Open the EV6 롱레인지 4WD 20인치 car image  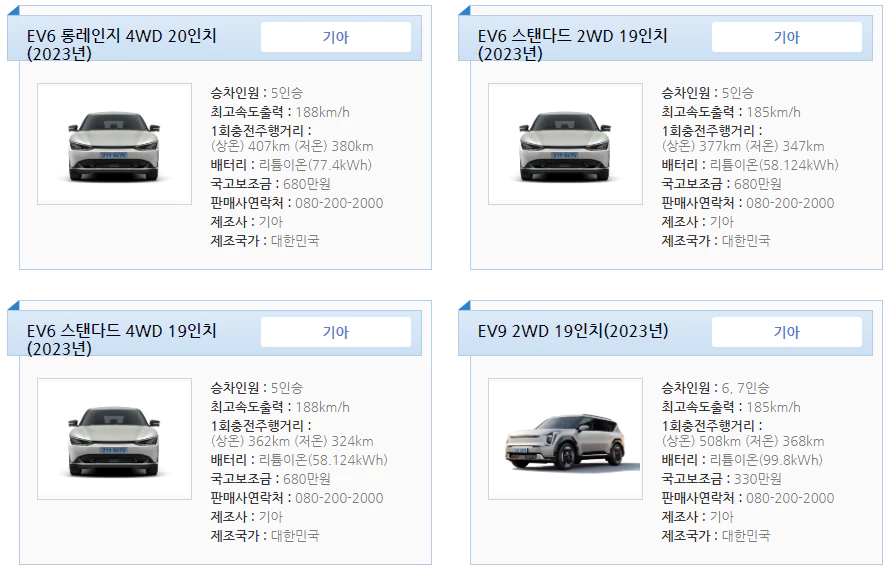(x=115, y=144)
